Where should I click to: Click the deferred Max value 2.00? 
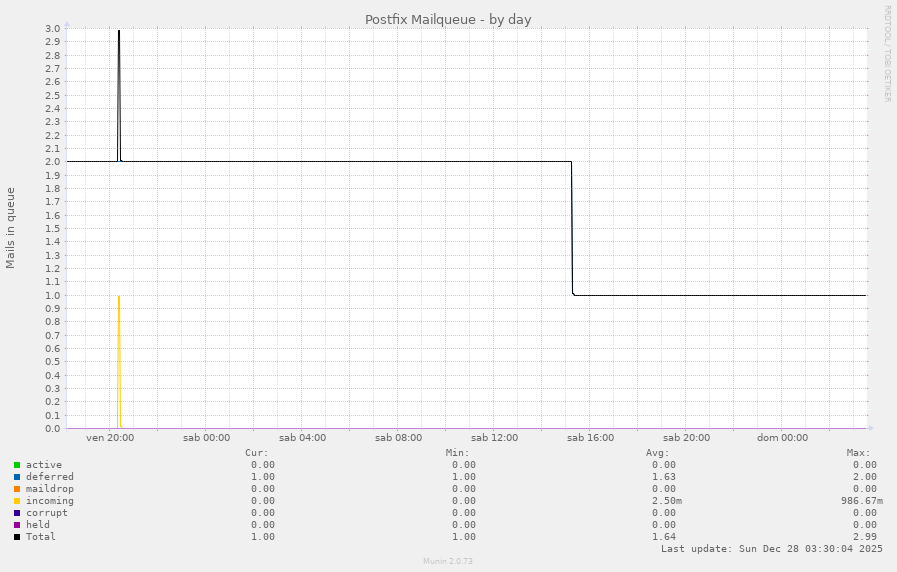click(x=865, y=477)
